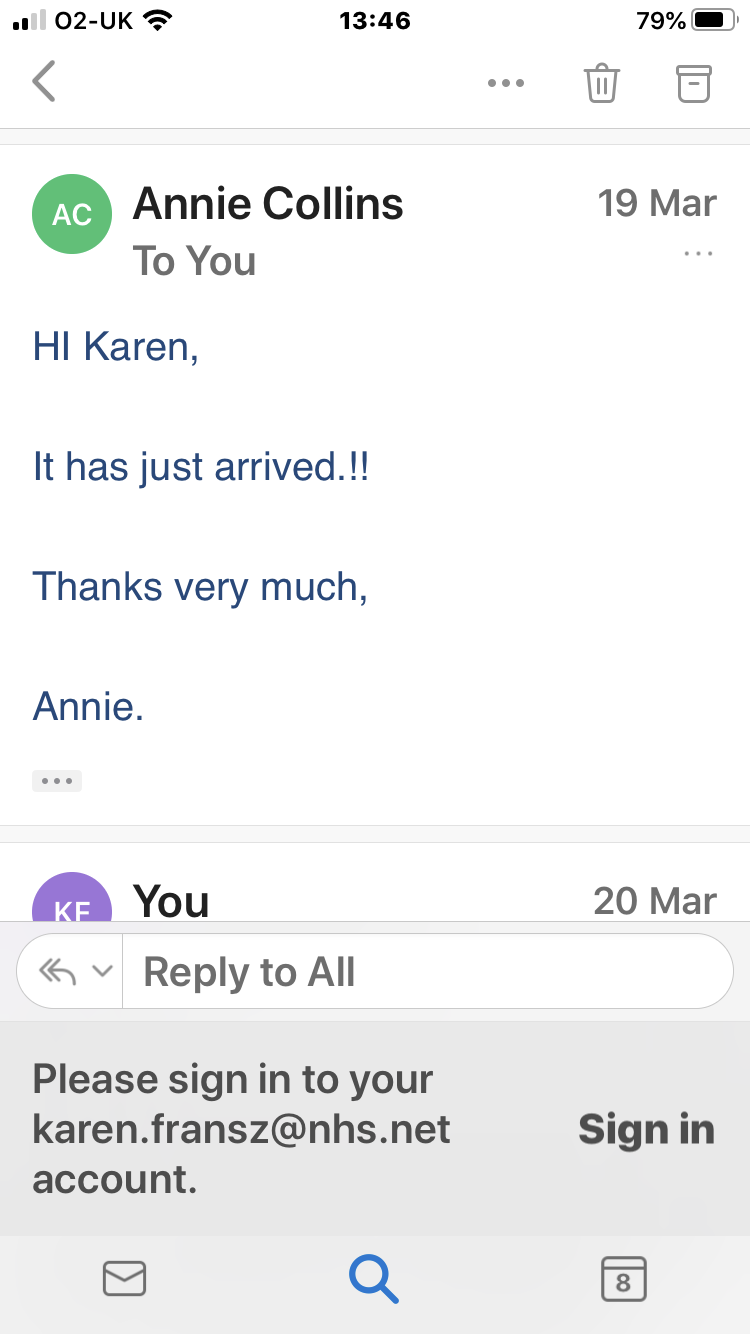The image size is (750, 1334).
Task: Expand the 'To You' recipient details
Action: [x=195, y=261]
